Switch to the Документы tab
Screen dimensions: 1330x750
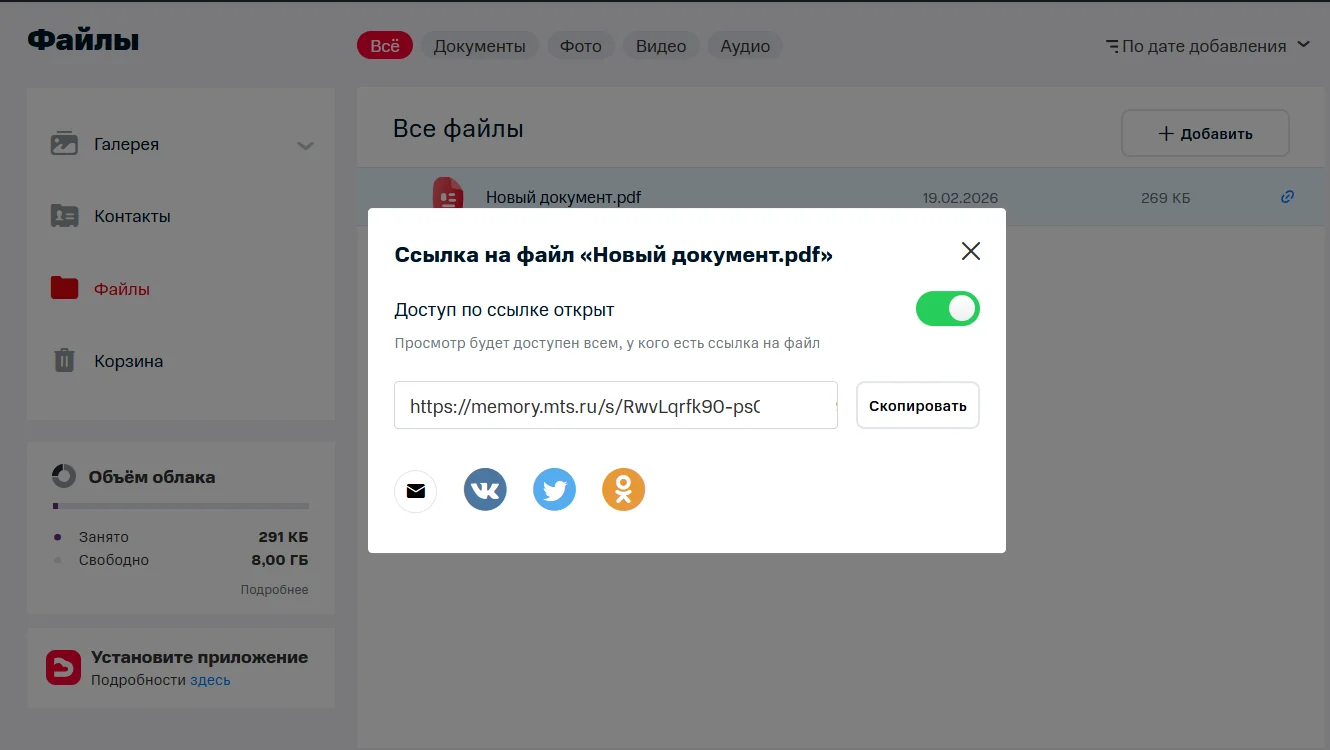[x=479, y=46]
